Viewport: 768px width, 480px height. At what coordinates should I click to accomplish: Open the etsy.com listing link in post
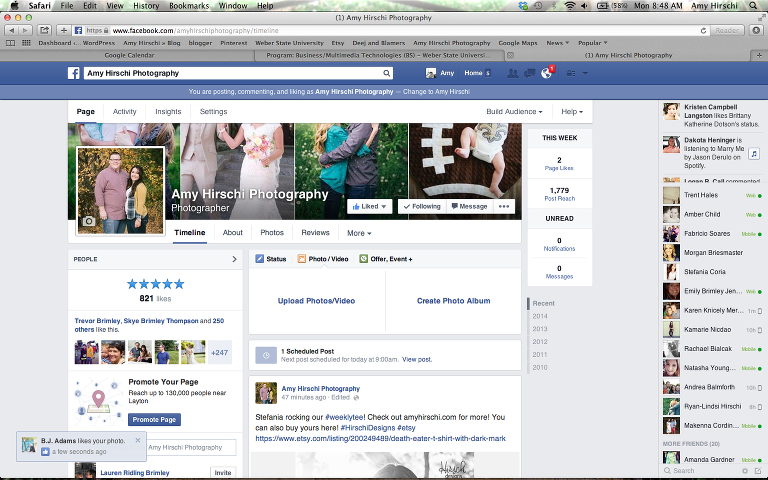(x=381, y=438)
